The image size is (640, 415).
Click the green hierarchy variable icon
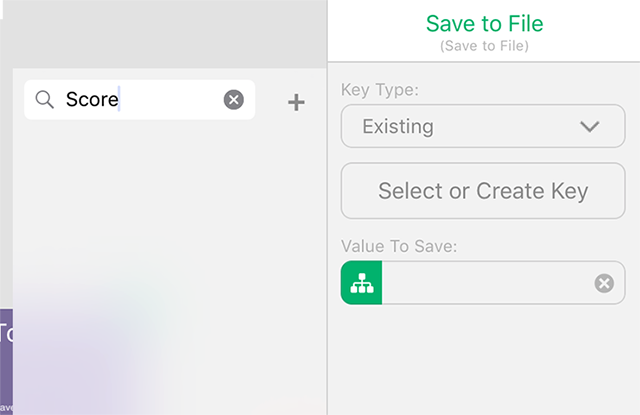click(x=362, y=283)
